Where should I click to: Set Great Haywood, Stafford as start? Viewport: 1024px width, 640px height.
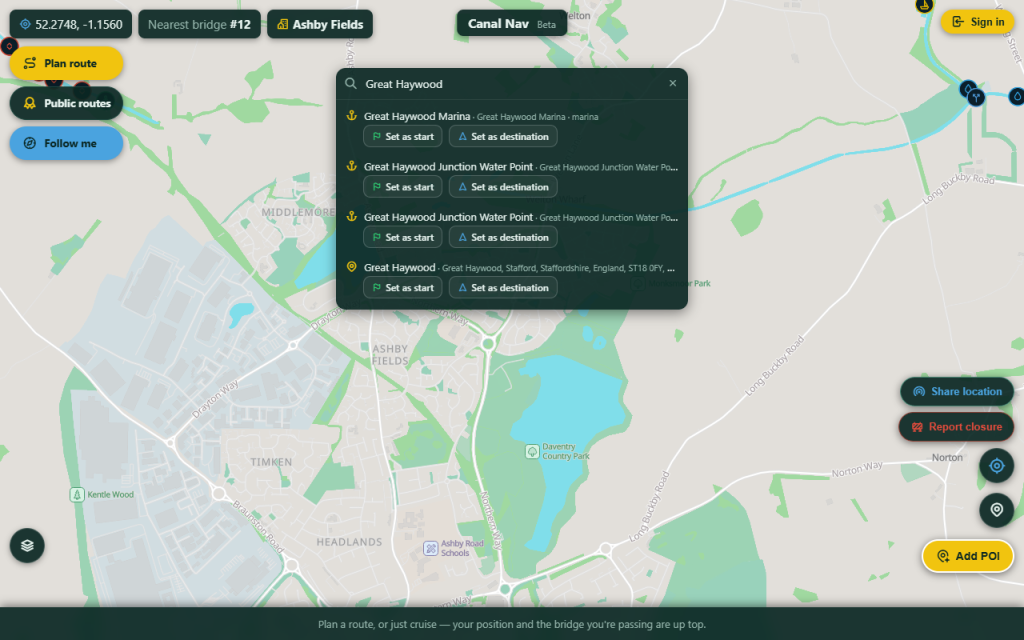[x=403, y=287]
